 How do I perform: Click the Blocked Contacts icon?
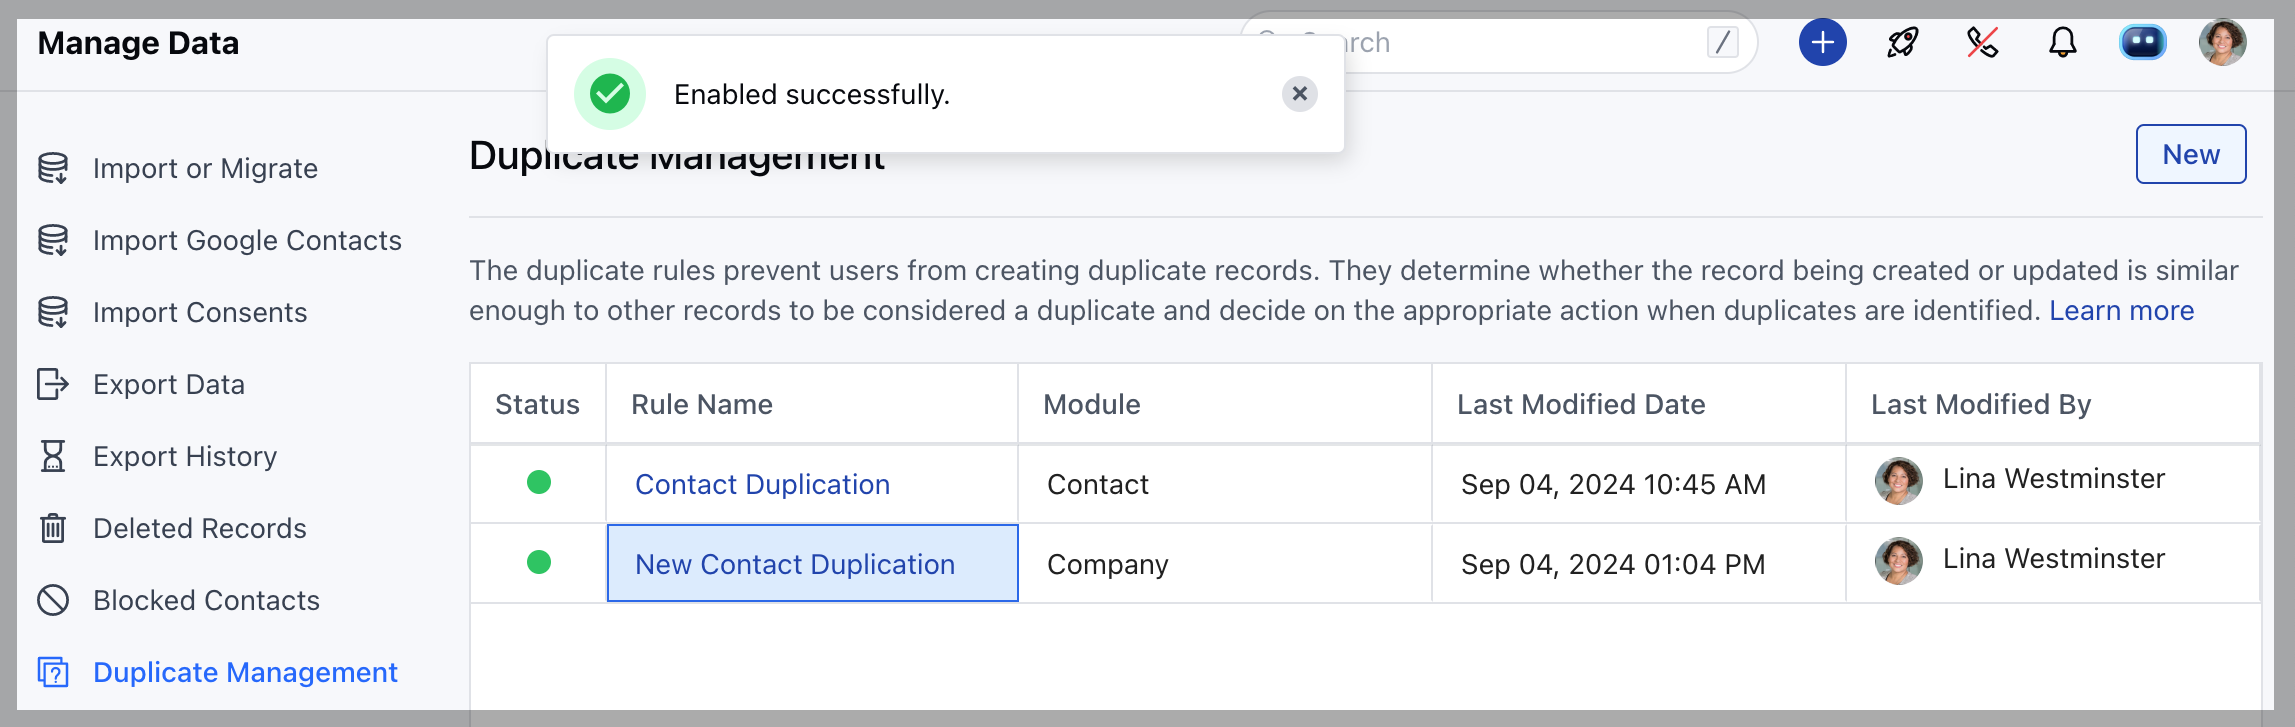(x=53, y=600)
